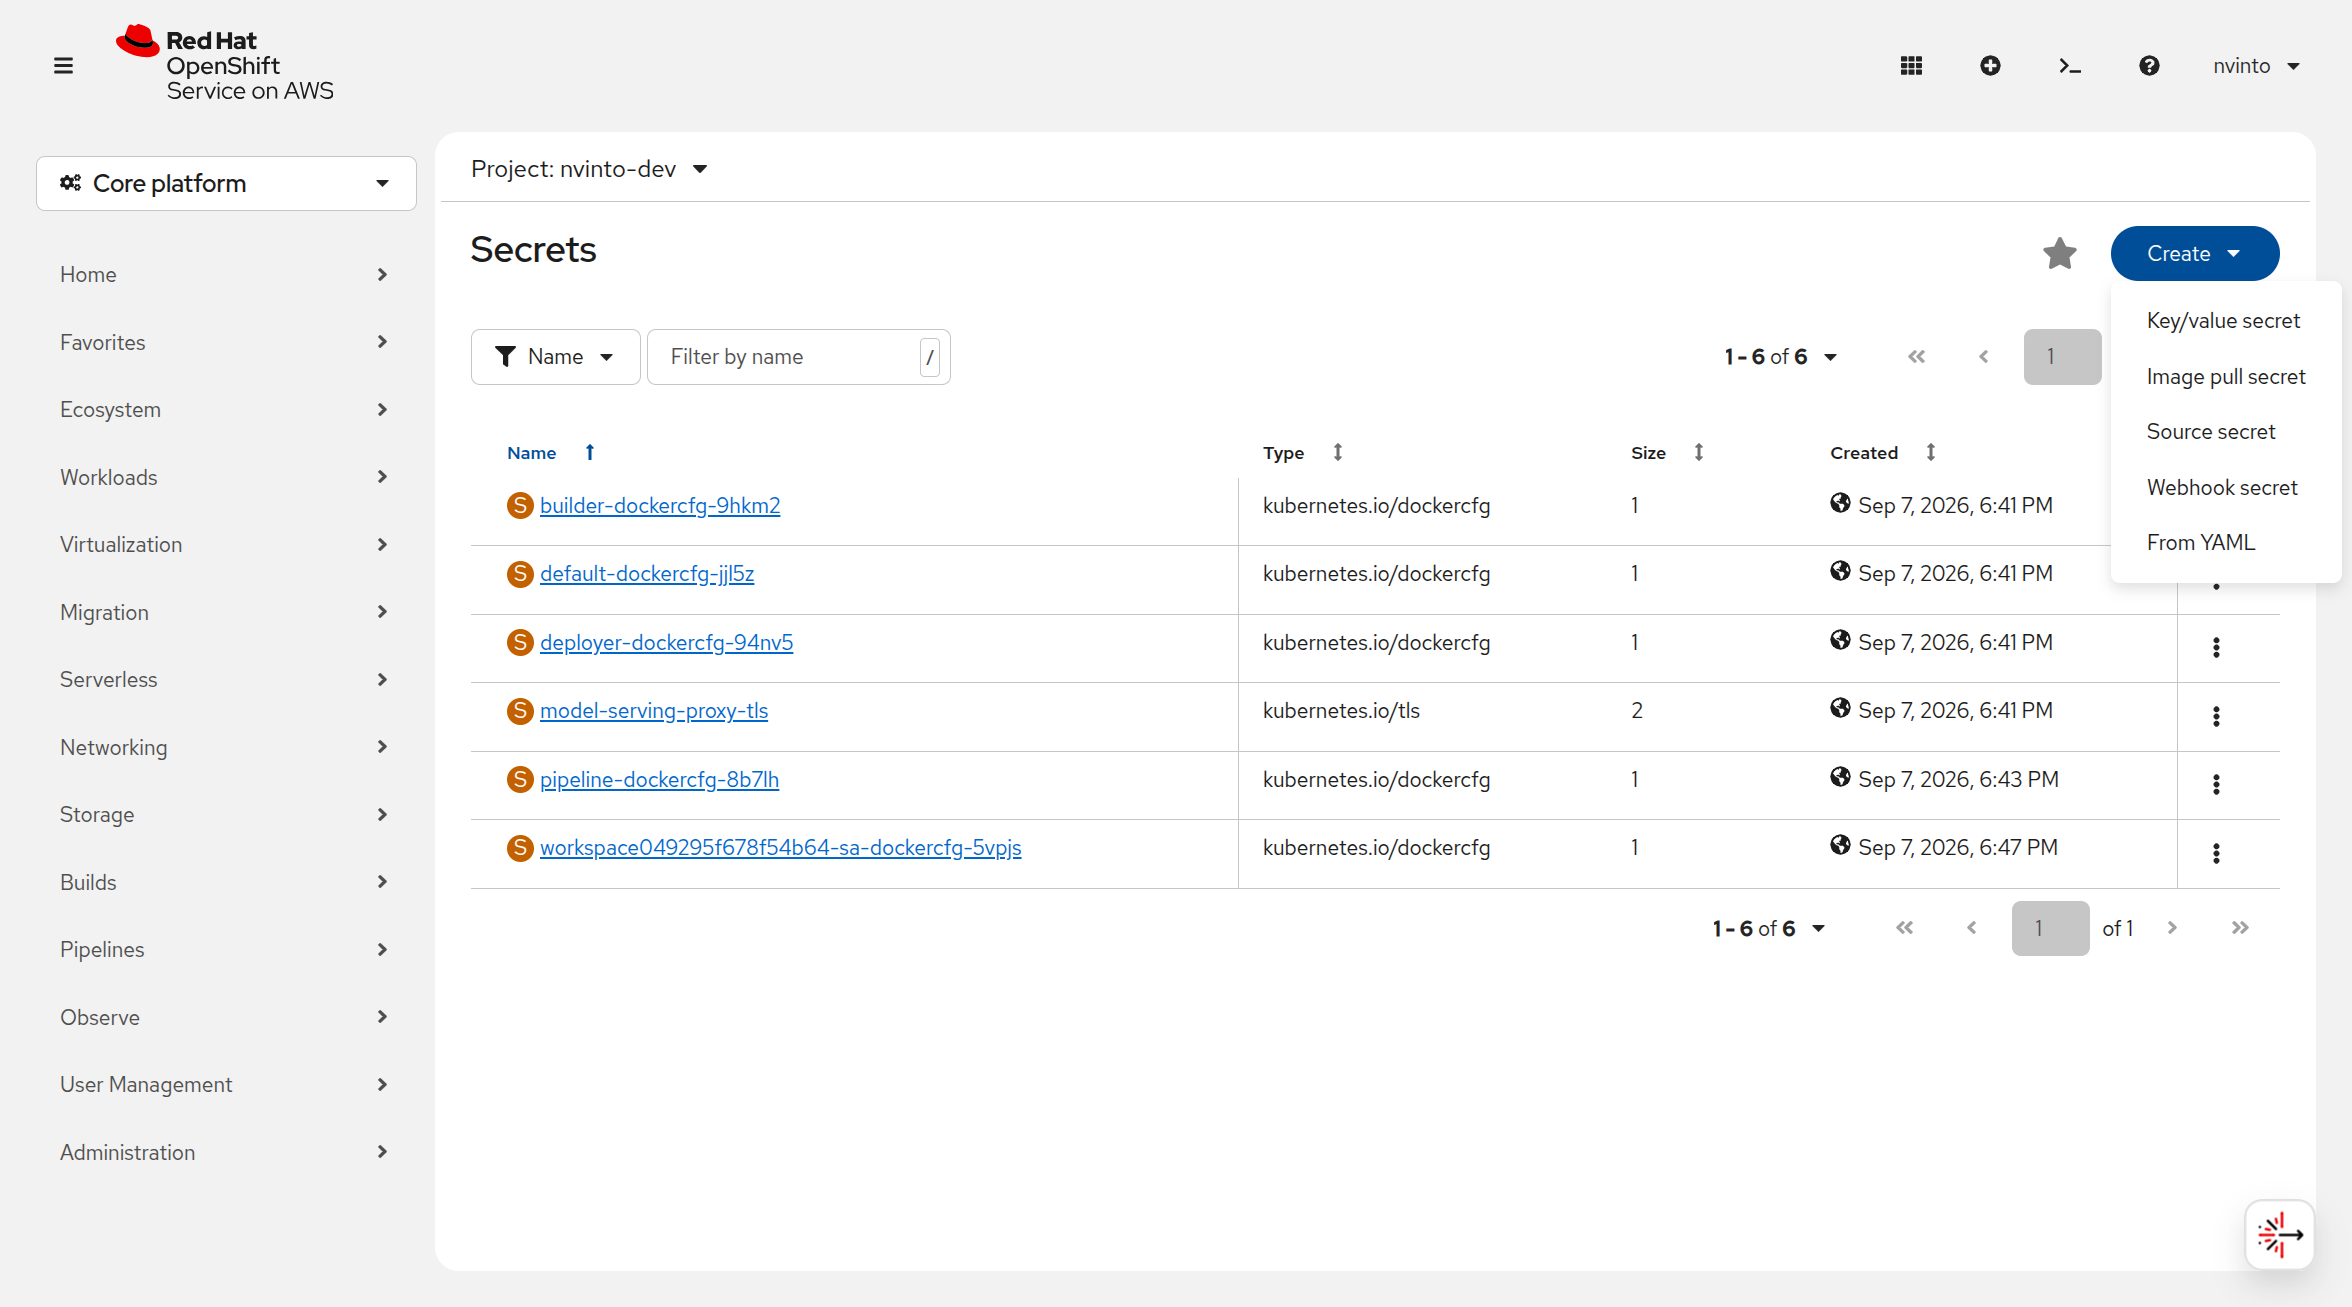Viewport: 2352px width, 1307px height.
Task: Go to first page in bottom pagination
Action: click(x=1904, y=928)
